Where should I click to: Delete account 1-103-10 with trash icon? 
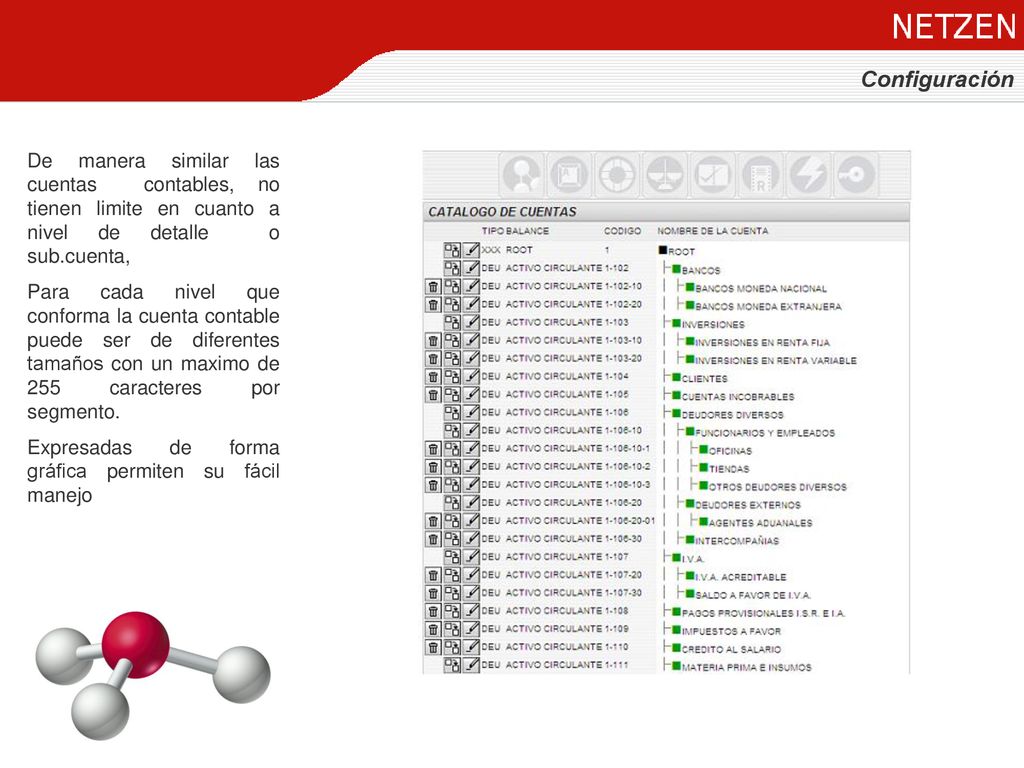[433, 340]
